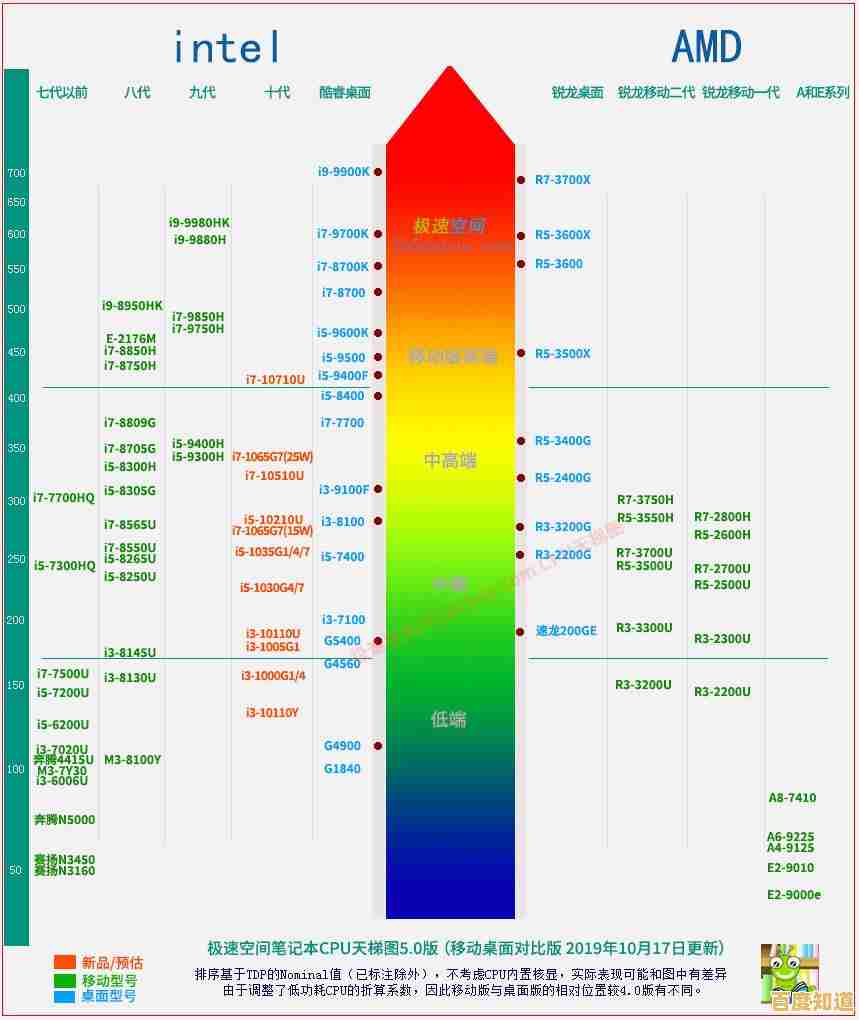Open the A和E系列 column header

[x=820, y=93]
